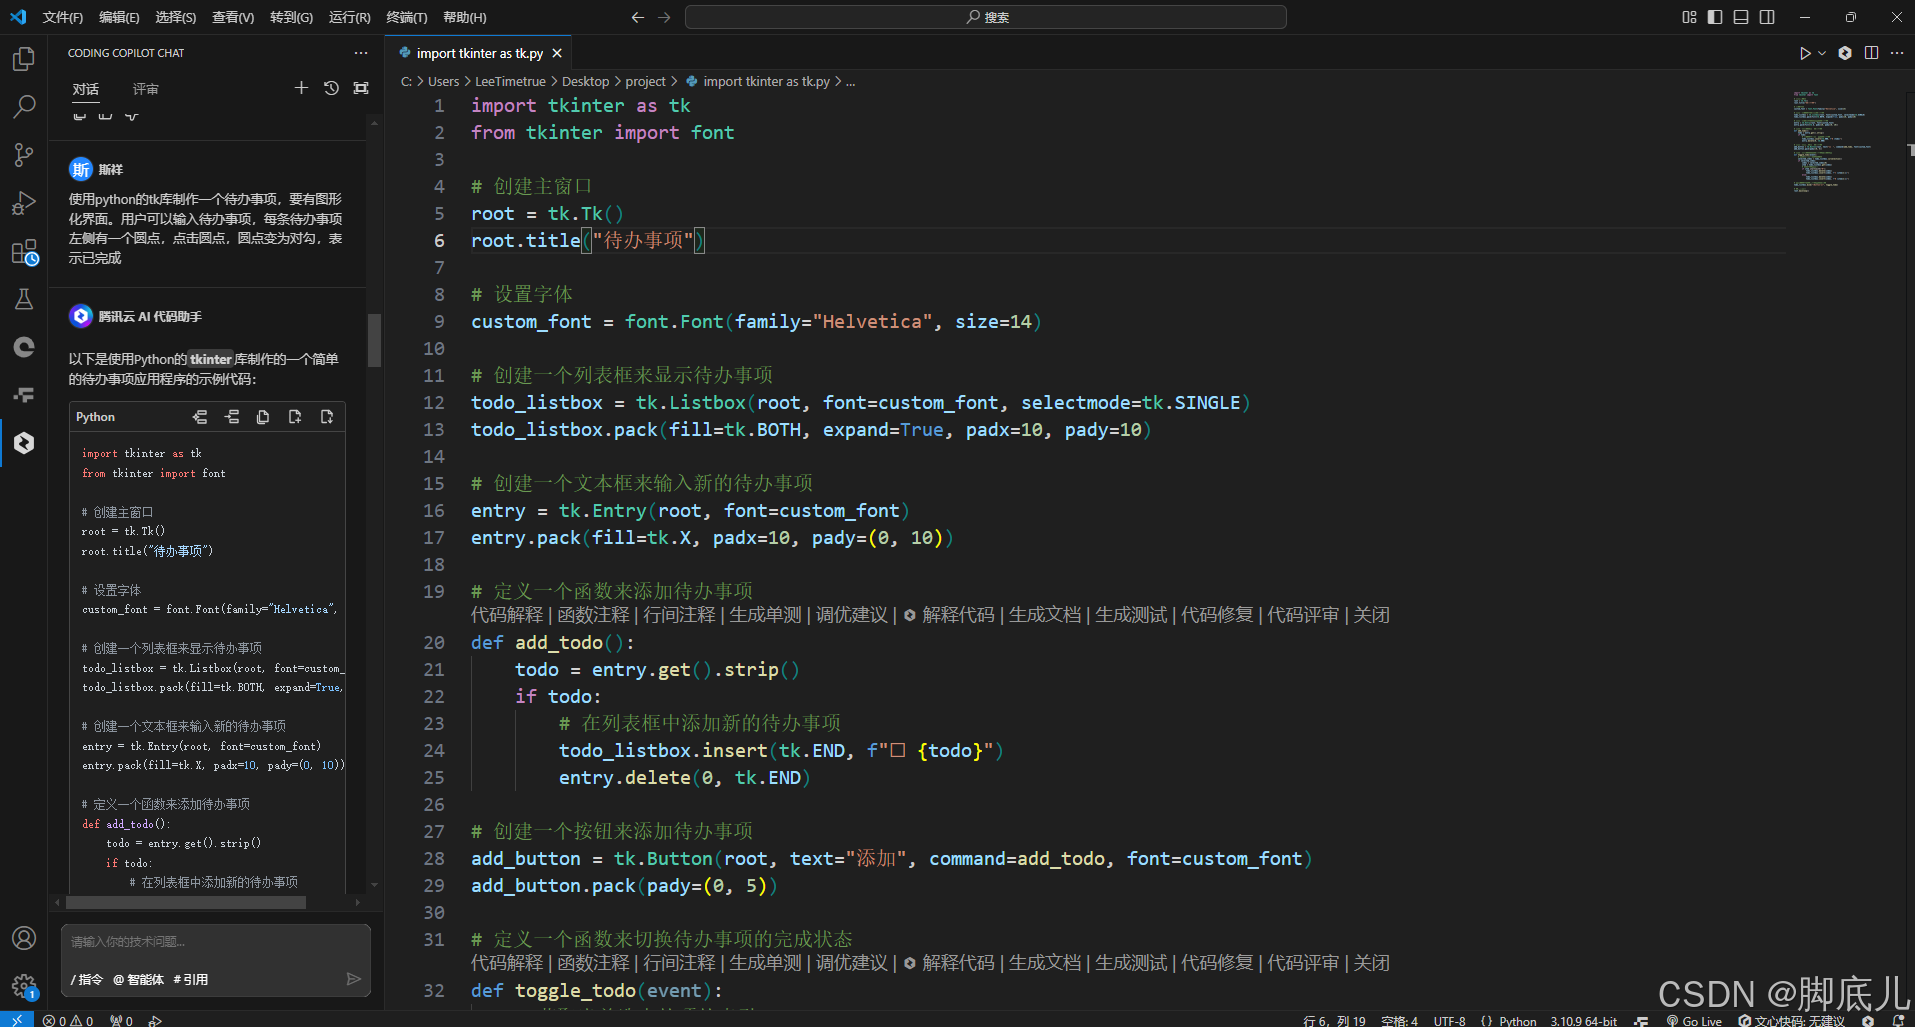Go forward in navigation history

665,17
